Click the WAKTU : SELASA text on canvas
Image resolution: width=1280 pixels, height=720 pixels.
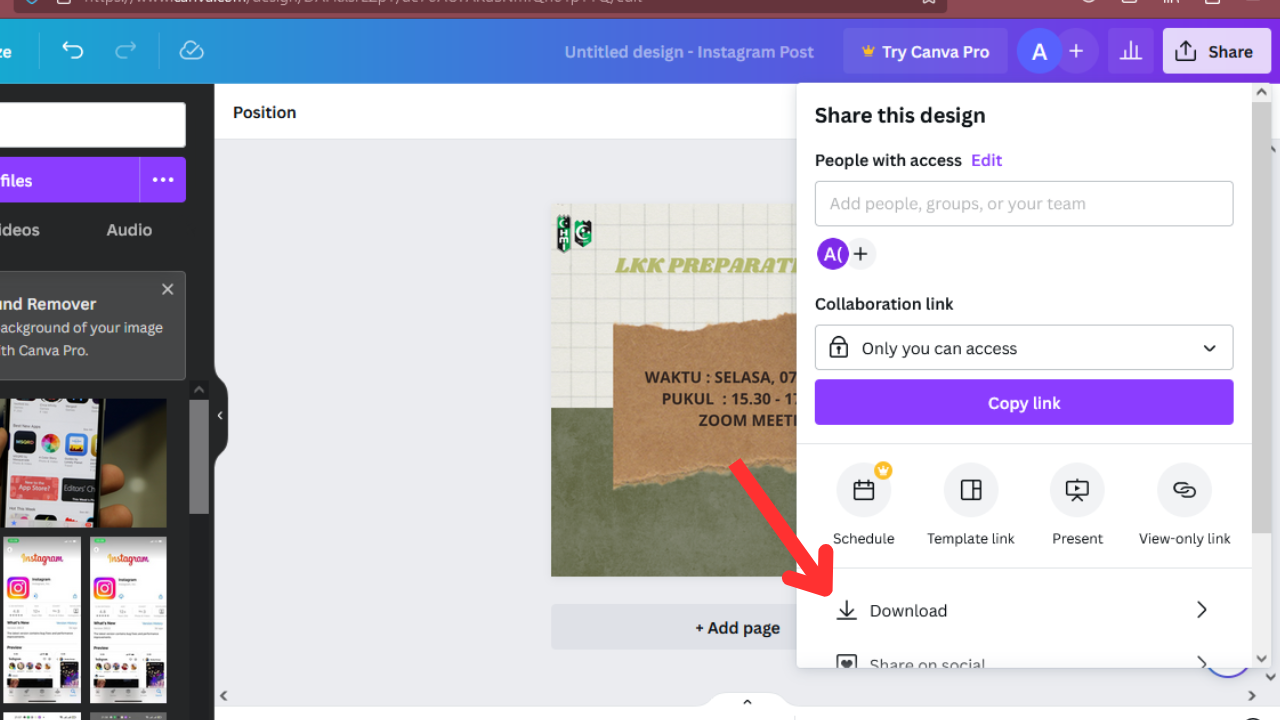720,377
